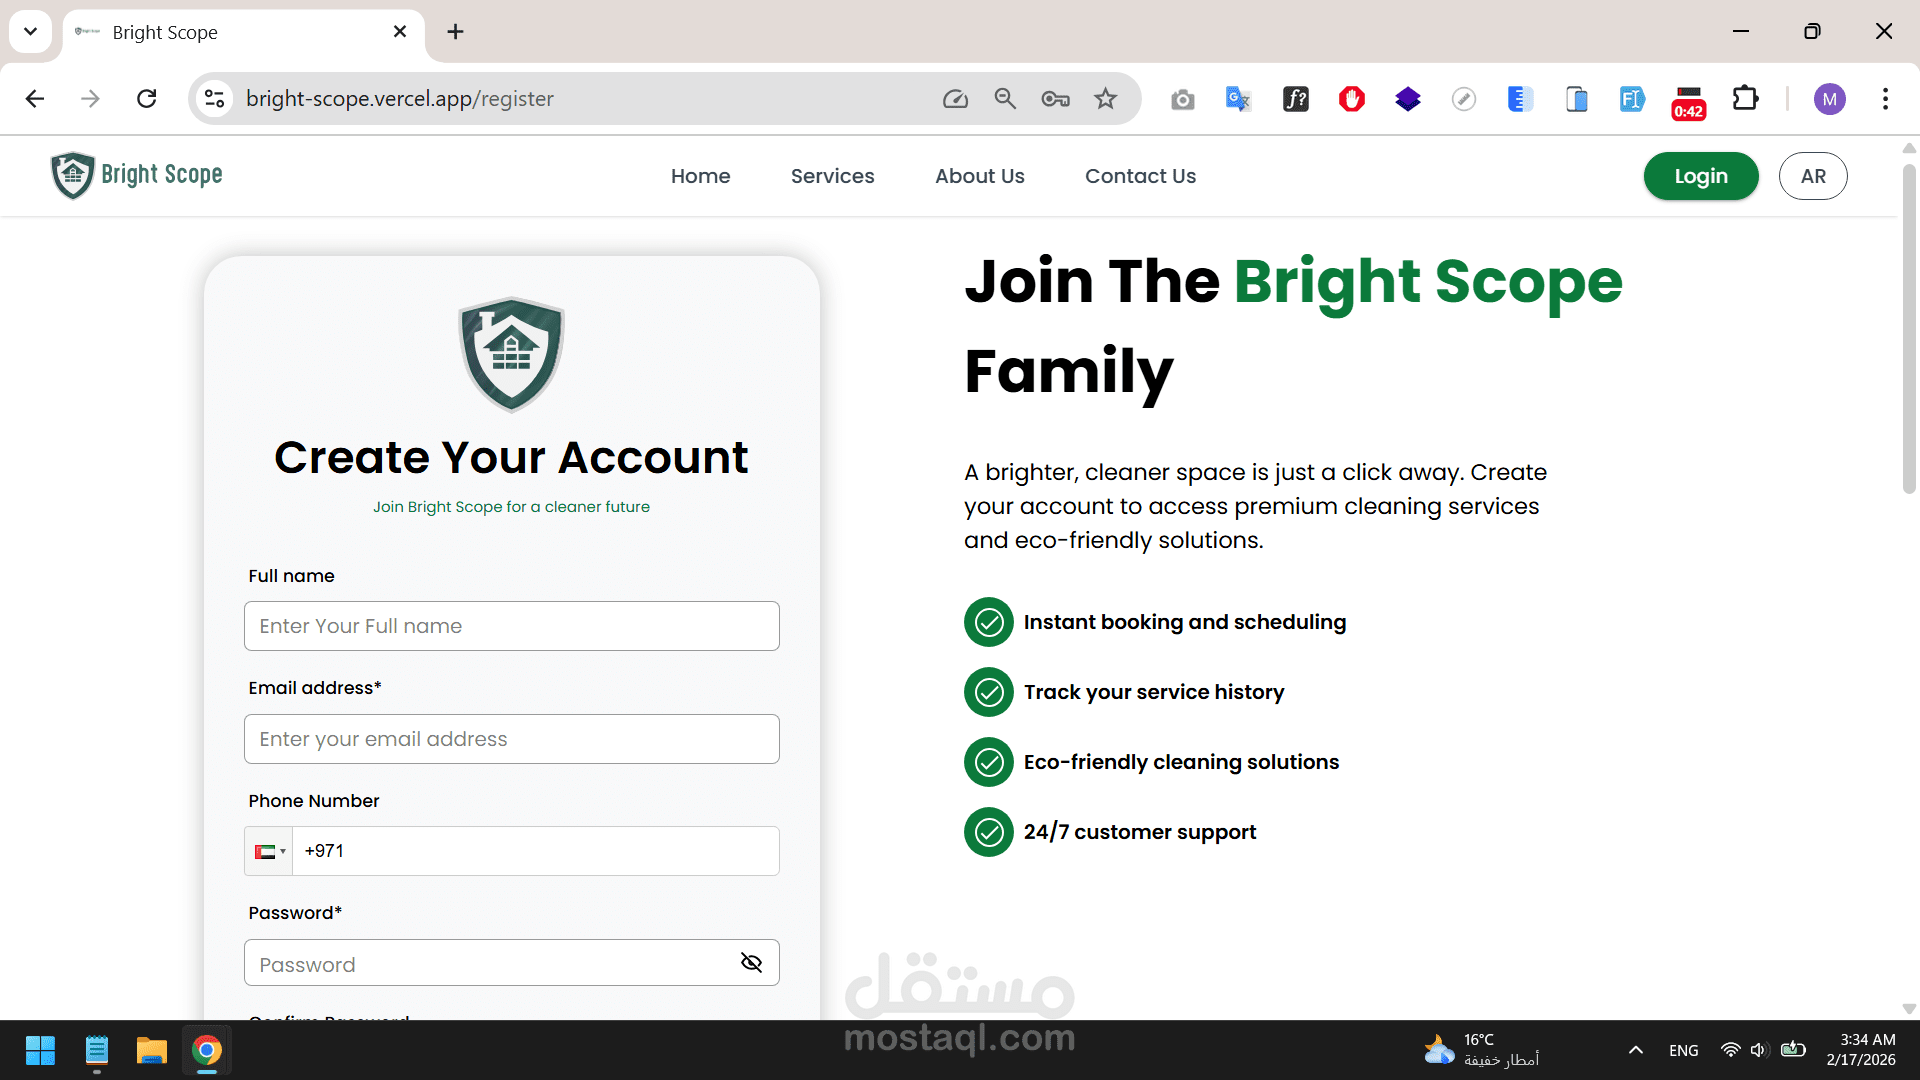Click the Google Translate extension icon
Image resolution: width=1920 pixels, height=1080 pixels.
click(1238, 99)
